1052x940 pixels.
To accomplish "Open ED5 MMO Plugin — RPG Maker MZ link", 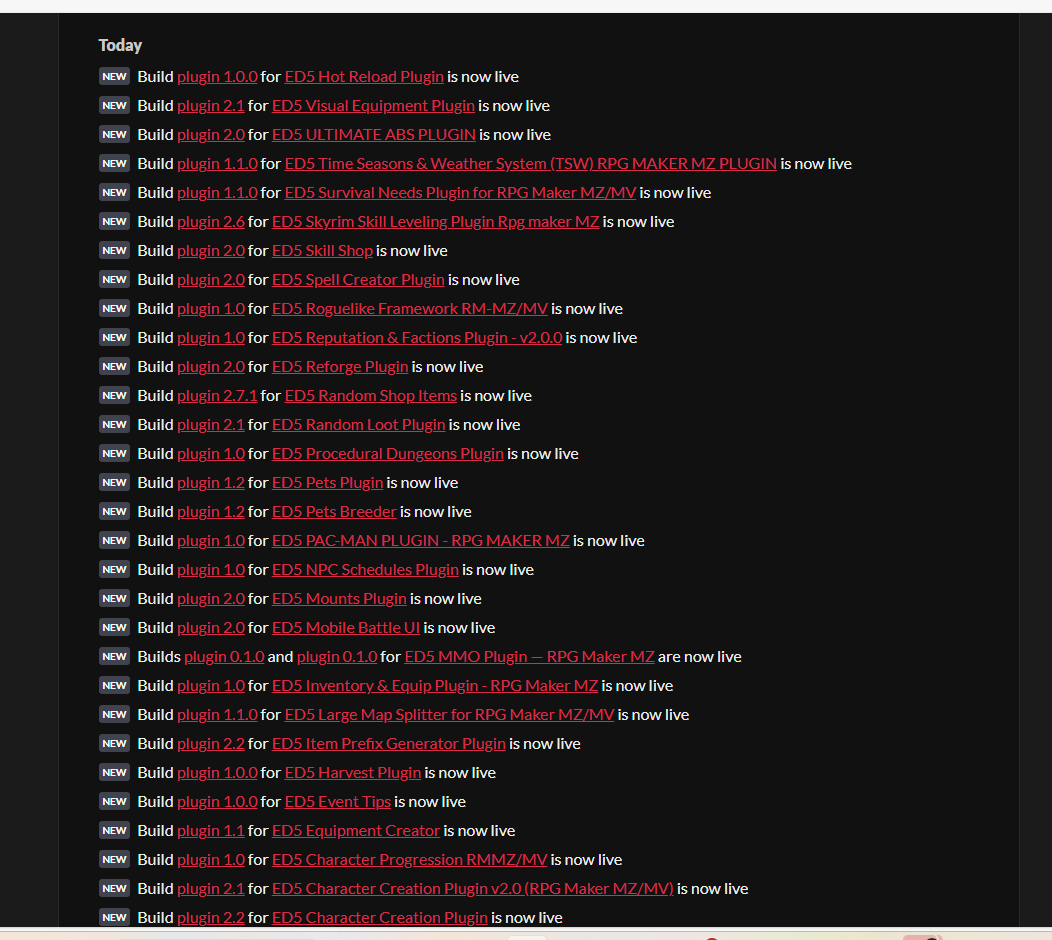I will pyautogui.click(x=529, y=656).
